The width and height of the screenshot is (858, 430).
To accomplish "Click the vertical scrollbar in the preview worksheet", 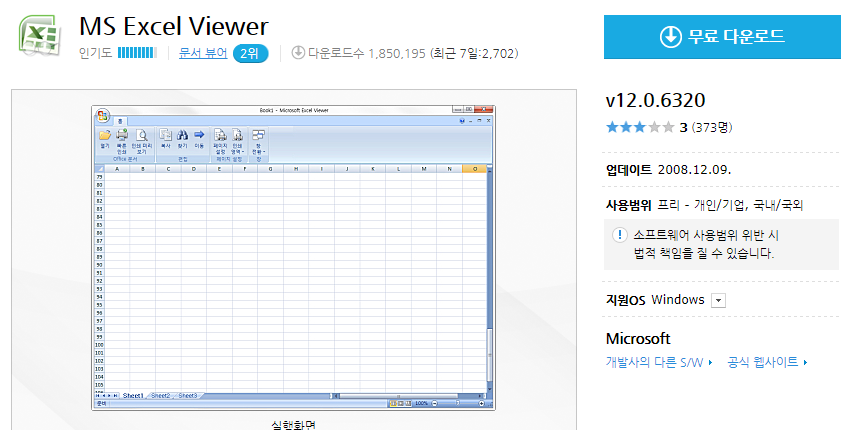I will click(x=489, y=279).
